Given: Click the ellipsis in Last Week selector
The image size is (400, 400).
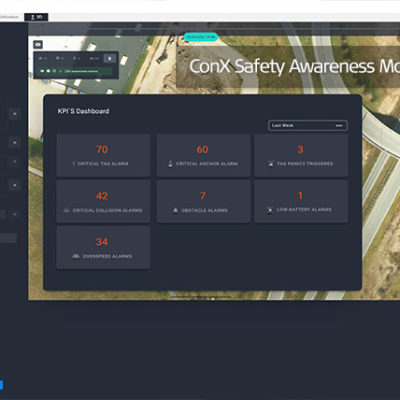Looking at the screenshot, I should pyautogui.click(x=339, y=126).
